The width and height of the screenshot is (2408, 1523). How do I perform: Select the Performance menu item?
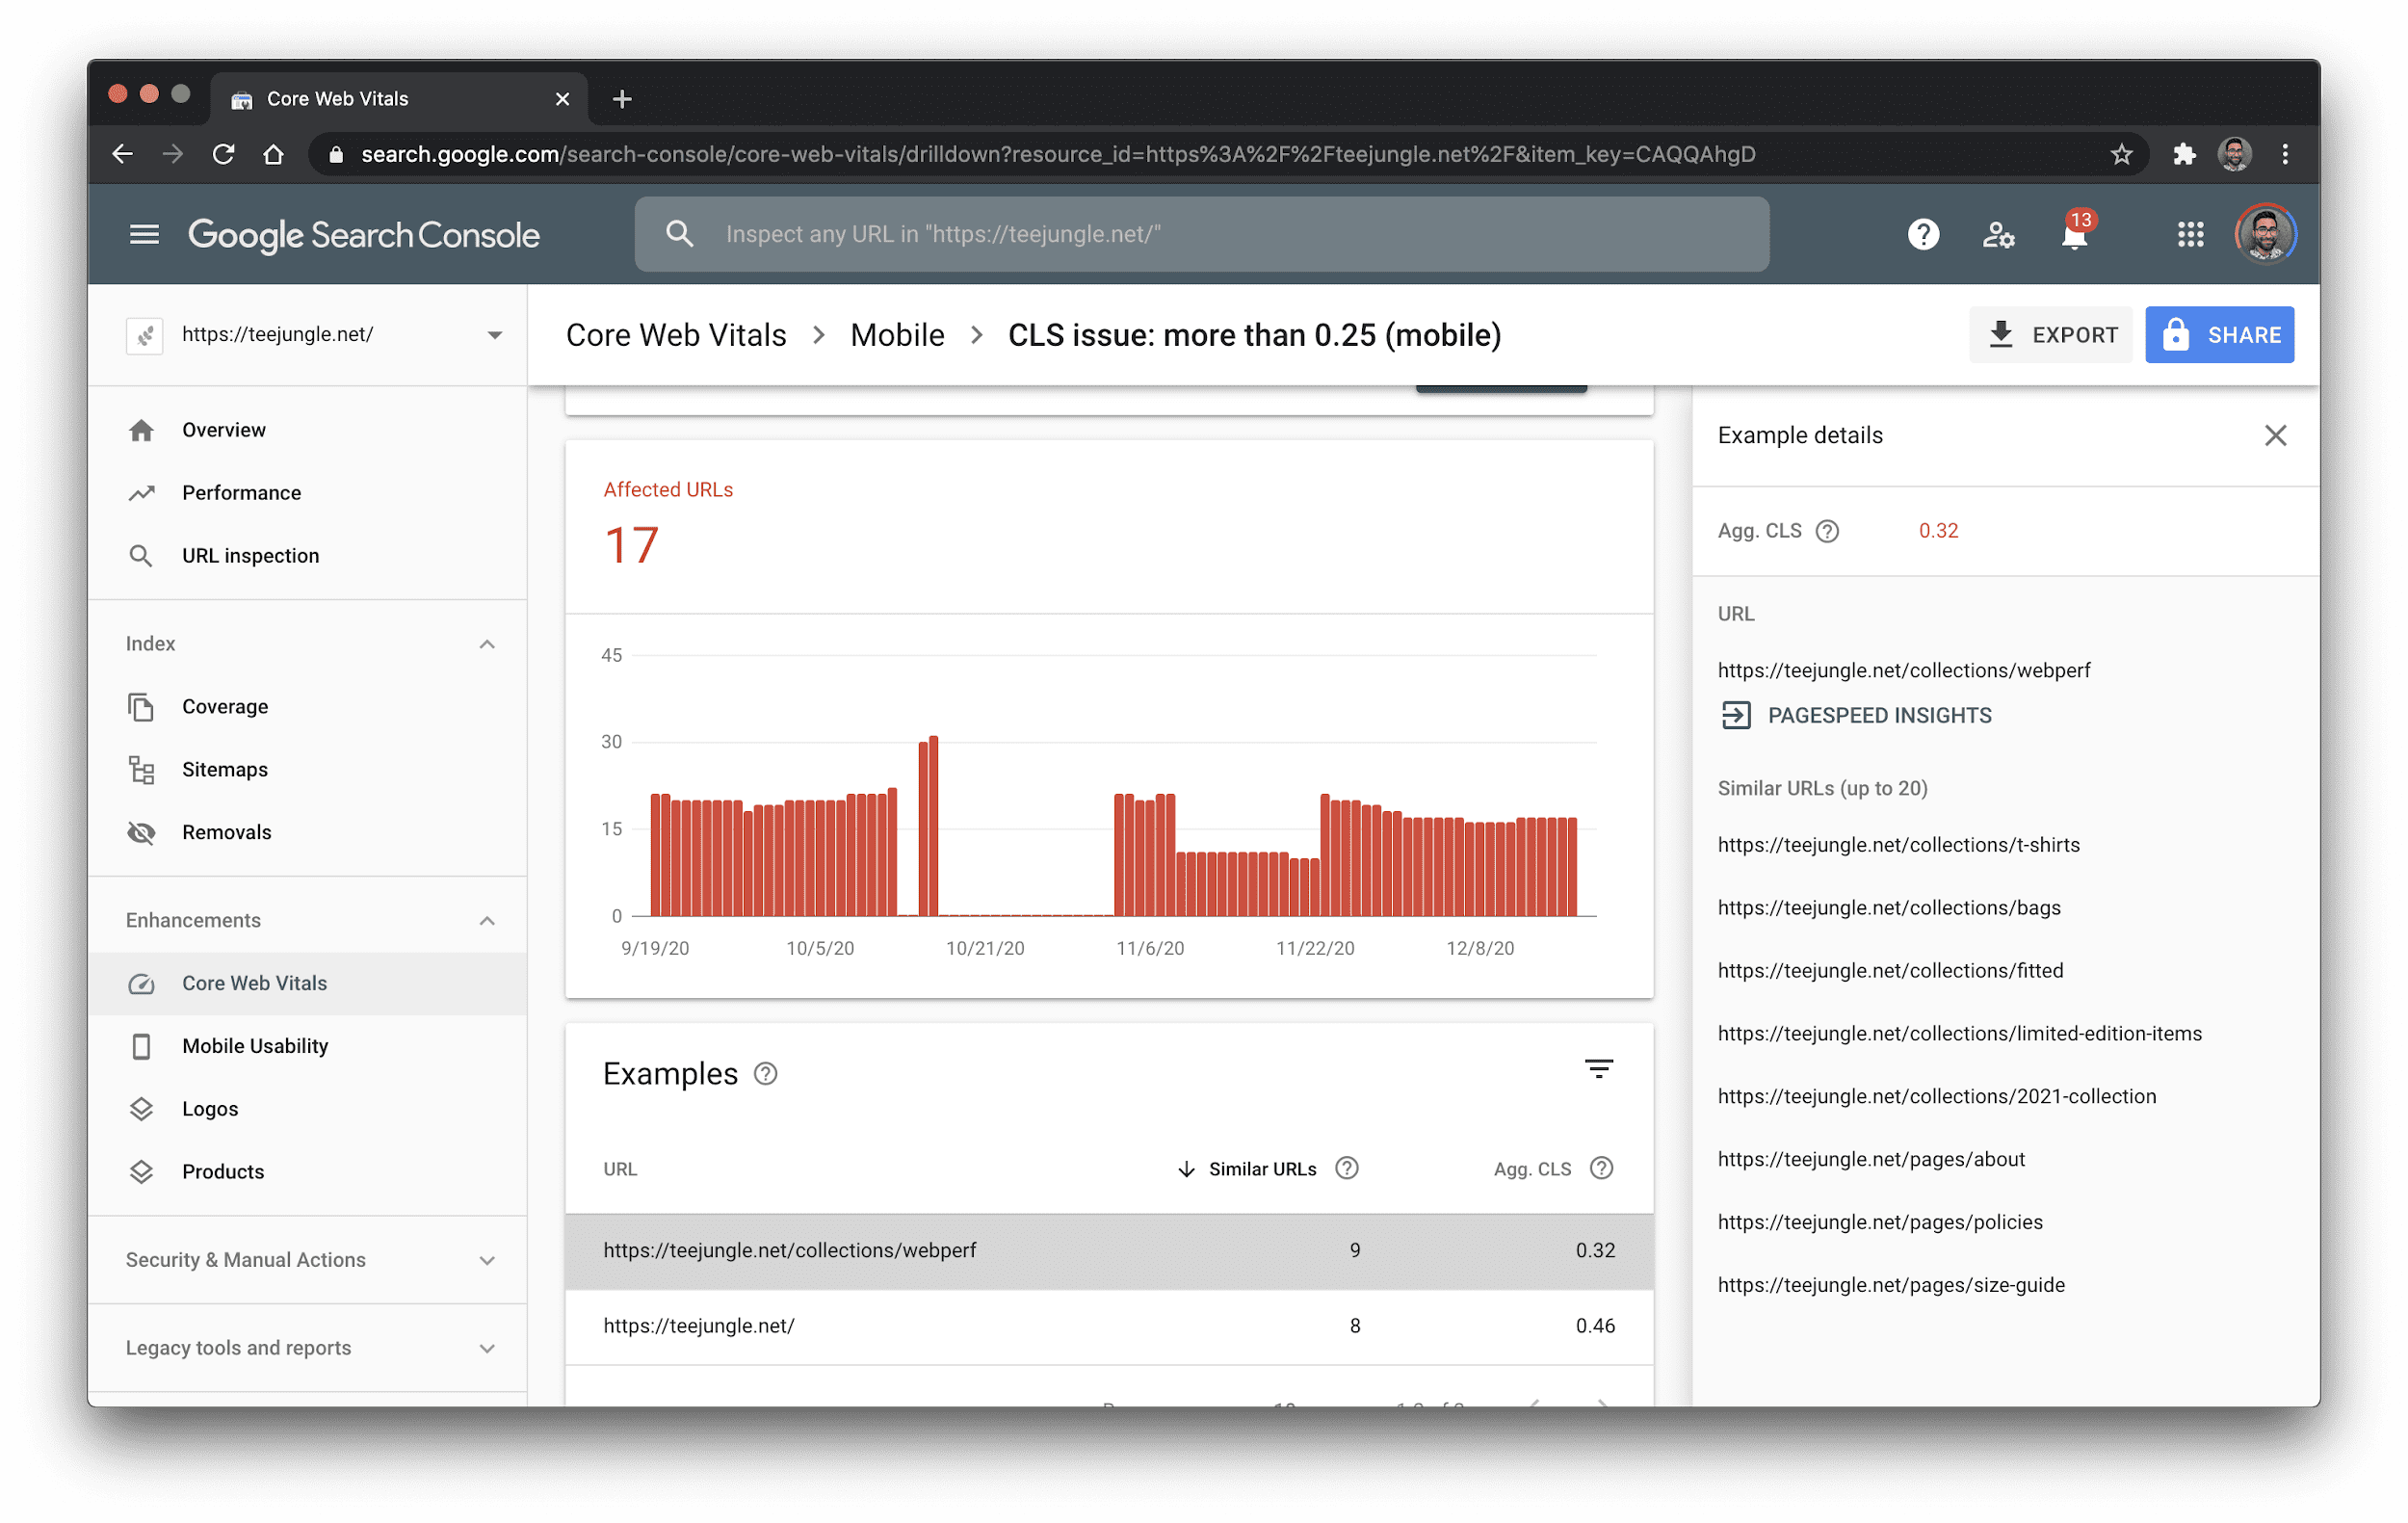point(240,491)
